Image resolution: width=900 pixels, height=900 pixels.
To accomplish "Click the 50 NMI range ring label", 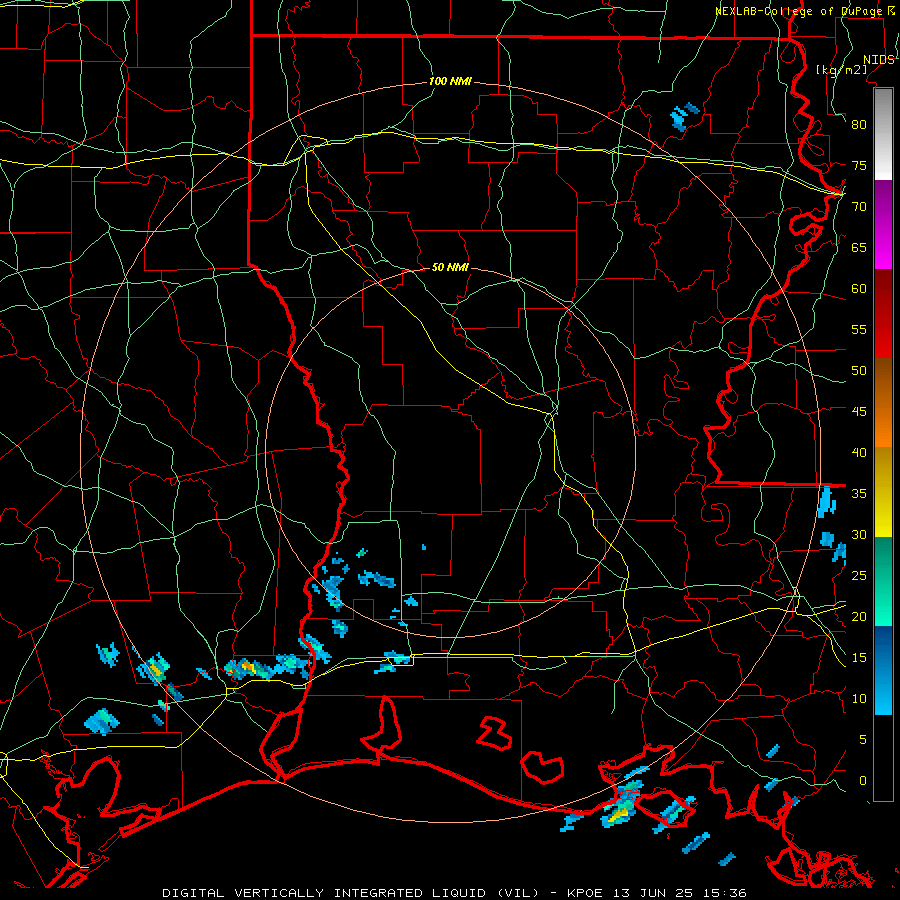I will [x=450, y=267].
